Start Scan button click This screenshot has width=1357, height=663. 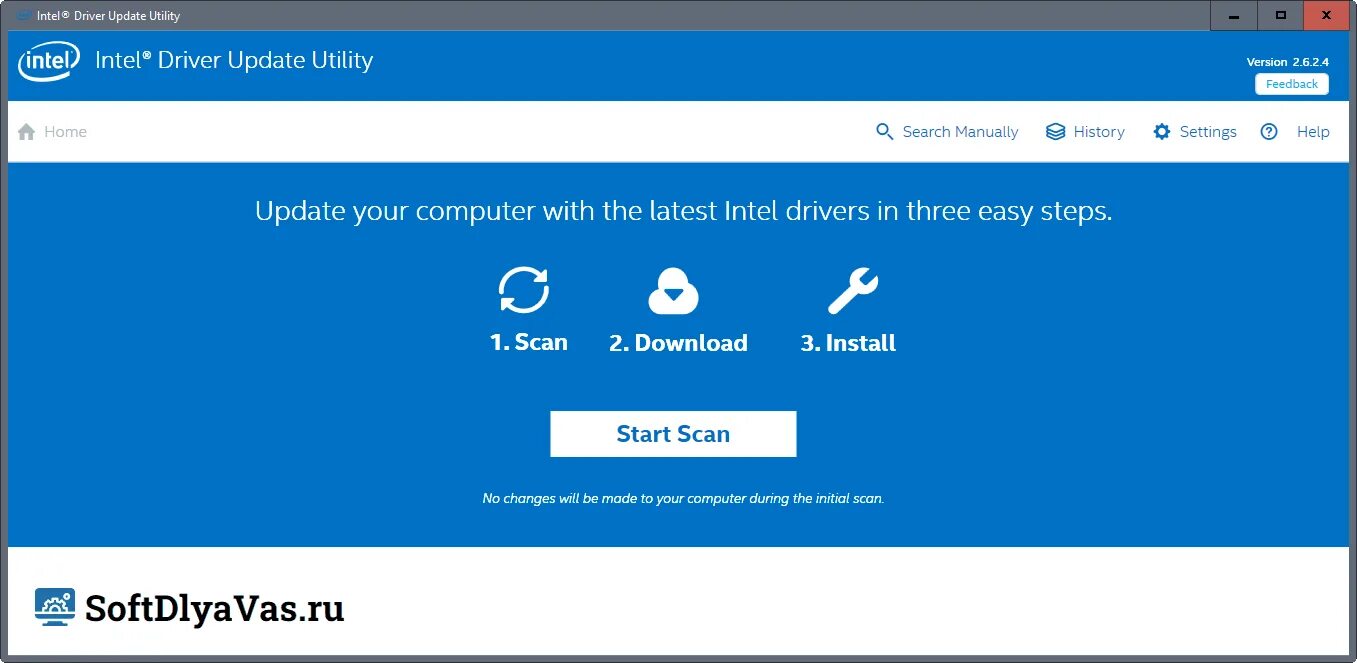pyautogui.click(x=673, y=434)
